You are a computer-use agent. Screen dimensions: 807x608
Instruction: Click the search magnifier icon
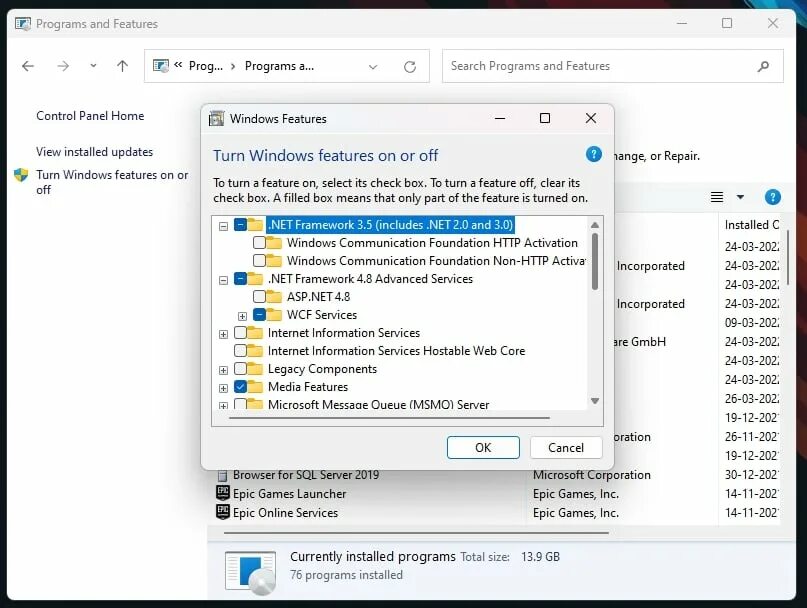(763, 66)
